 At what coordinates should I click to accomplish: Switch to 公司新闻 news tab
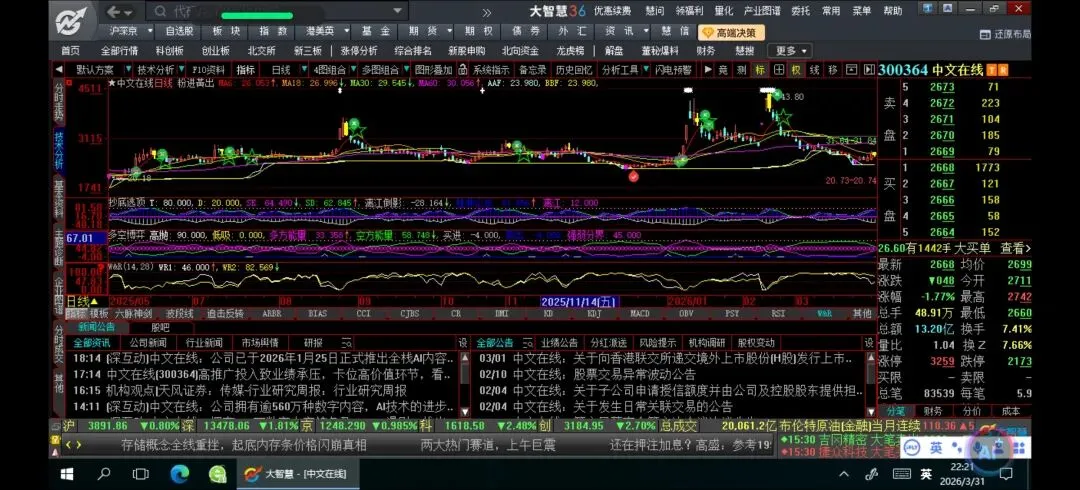click(x=147, y=343)
